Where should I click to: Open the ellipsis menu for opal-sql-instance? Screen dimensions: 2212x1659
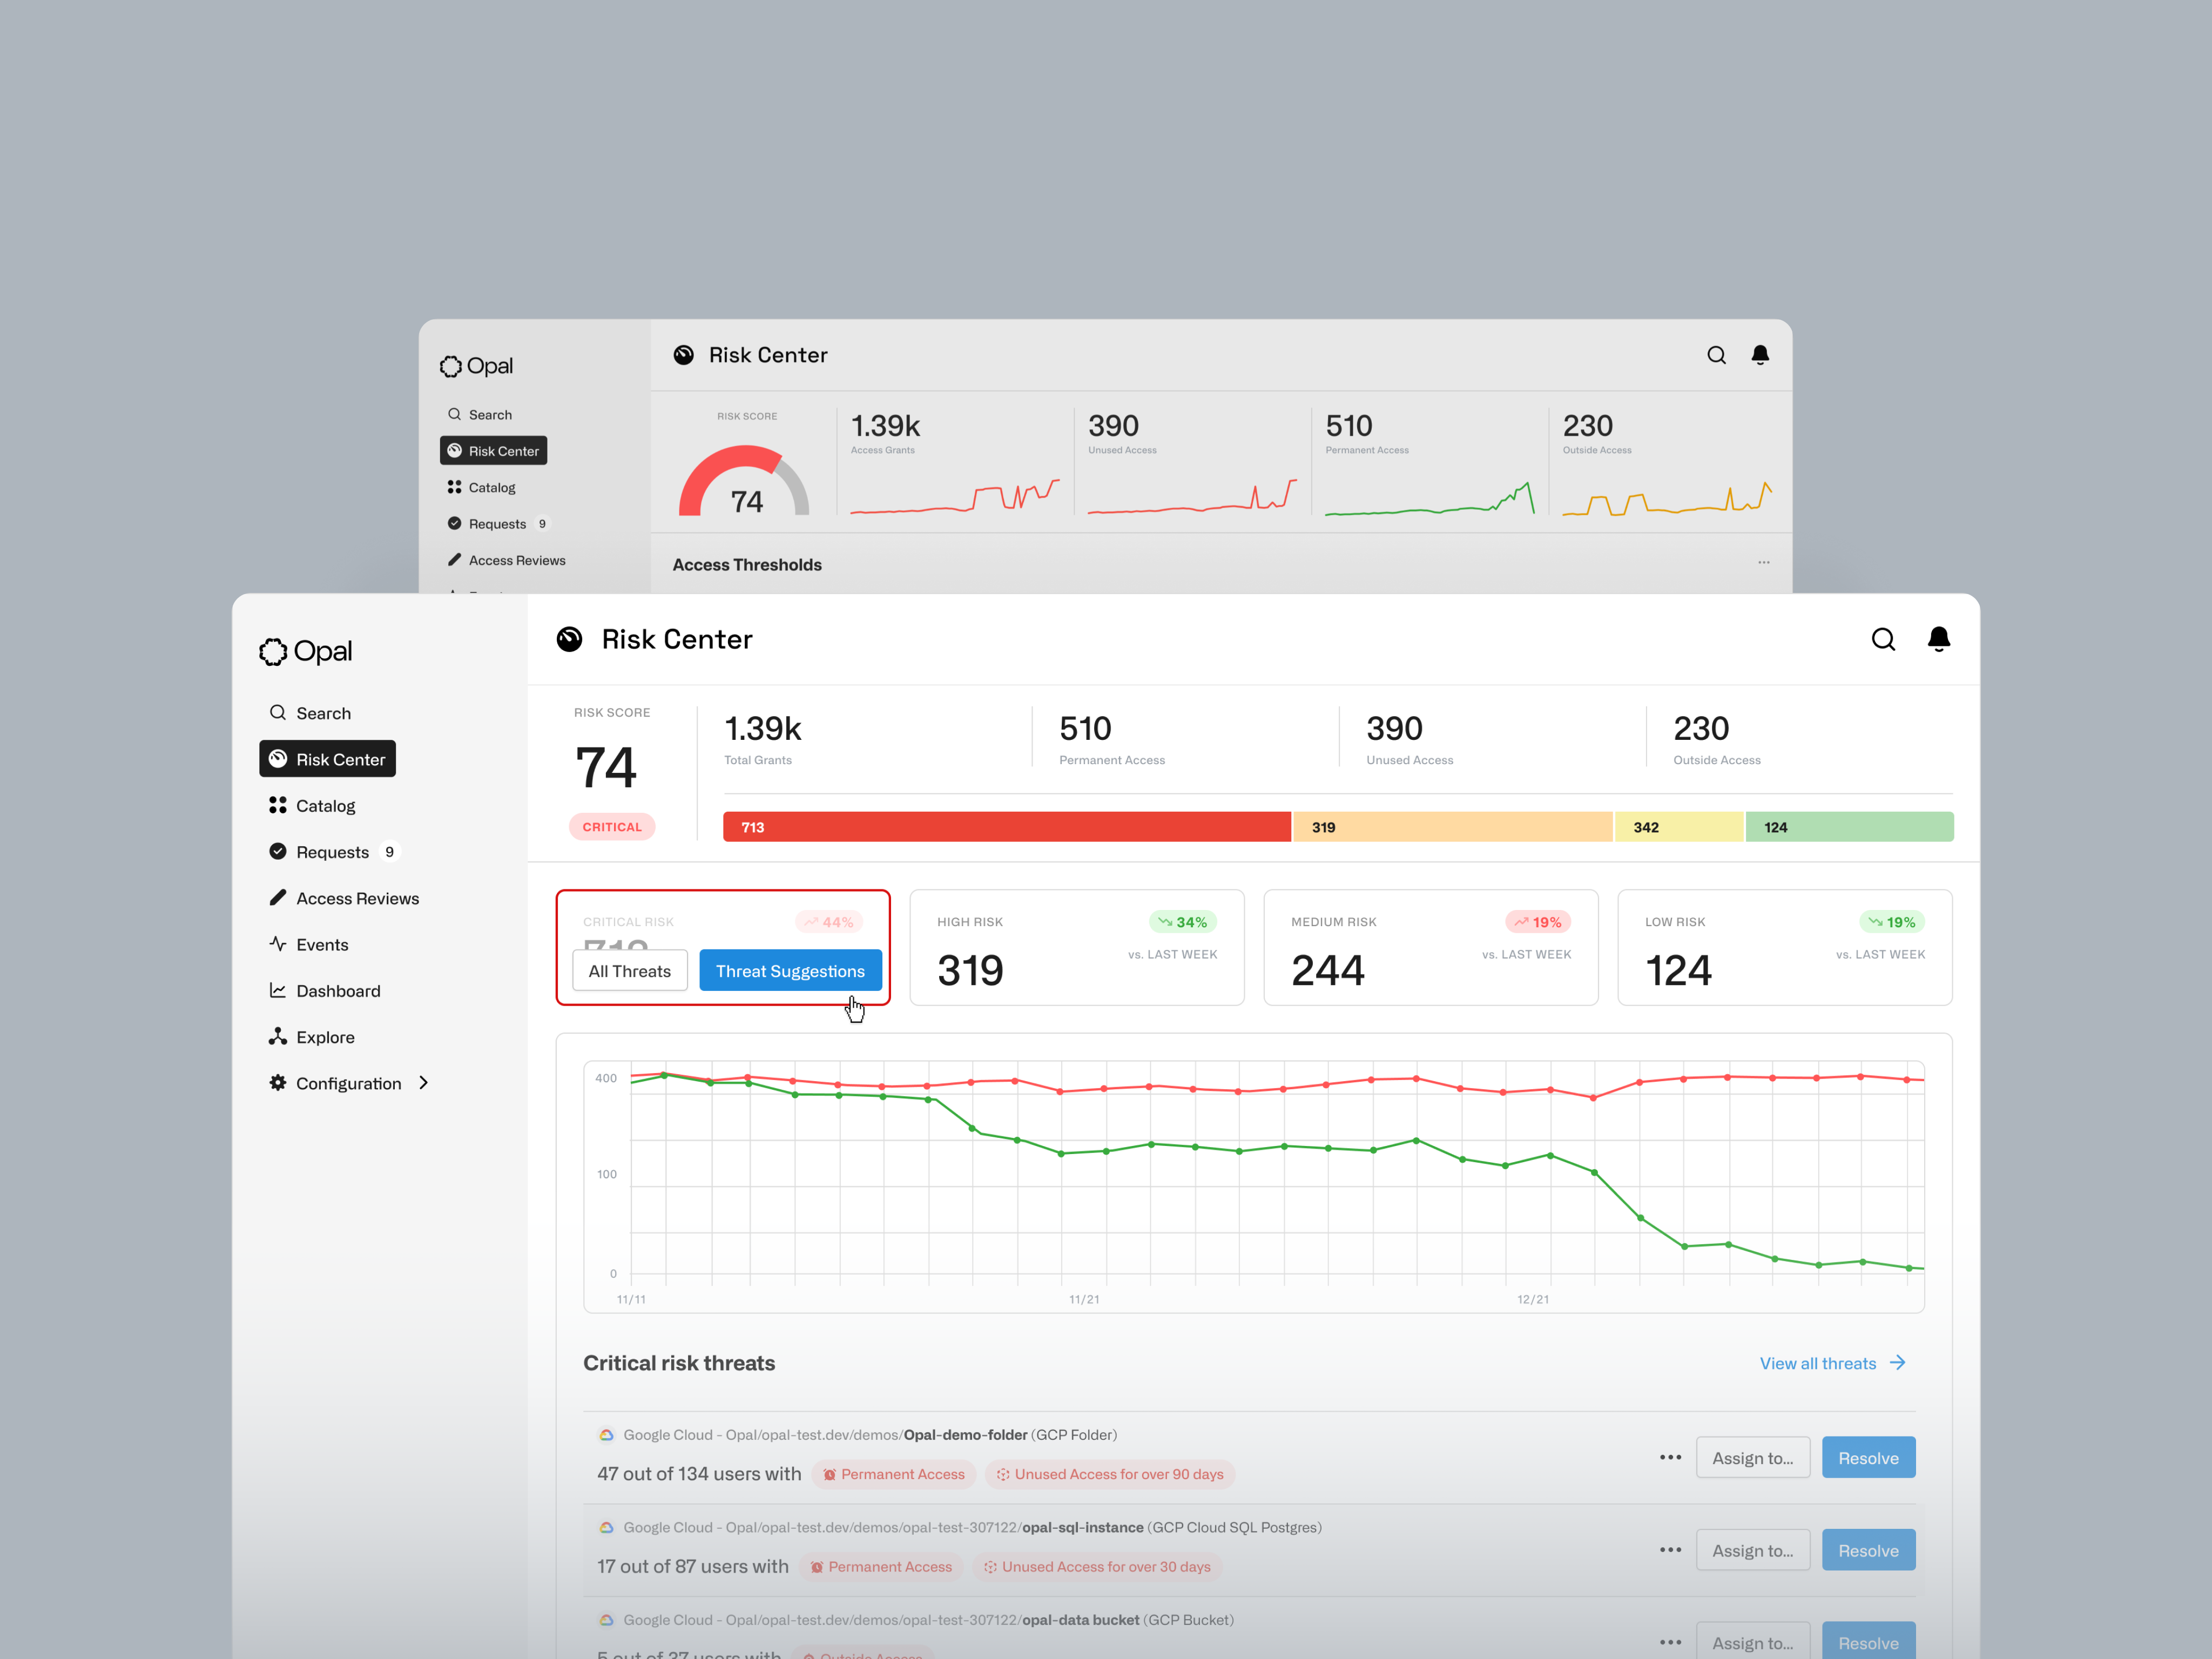(x=1669, y=1549)
